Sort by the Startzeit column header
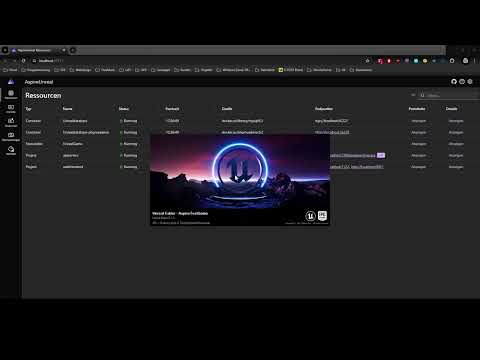The image size is (480, 360). 172,109
